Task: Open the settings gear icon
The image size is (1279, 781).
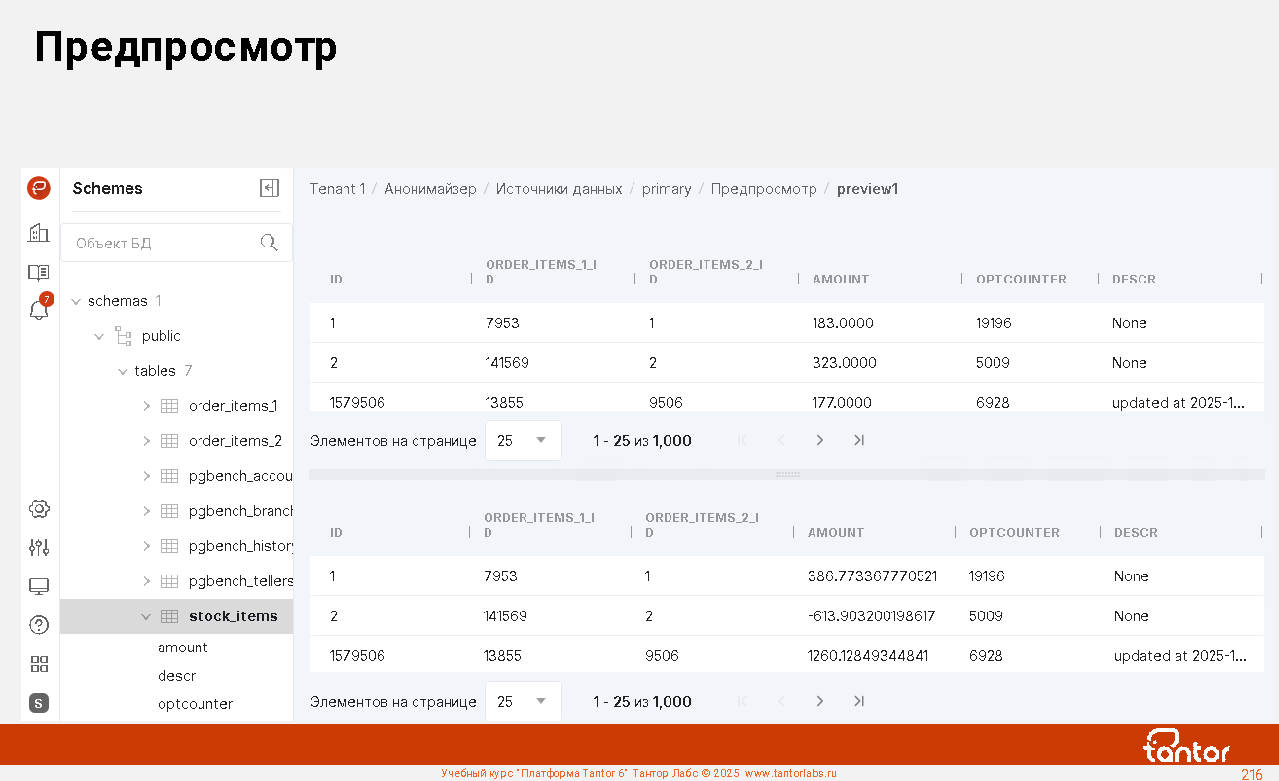Action: coord(39,509)
